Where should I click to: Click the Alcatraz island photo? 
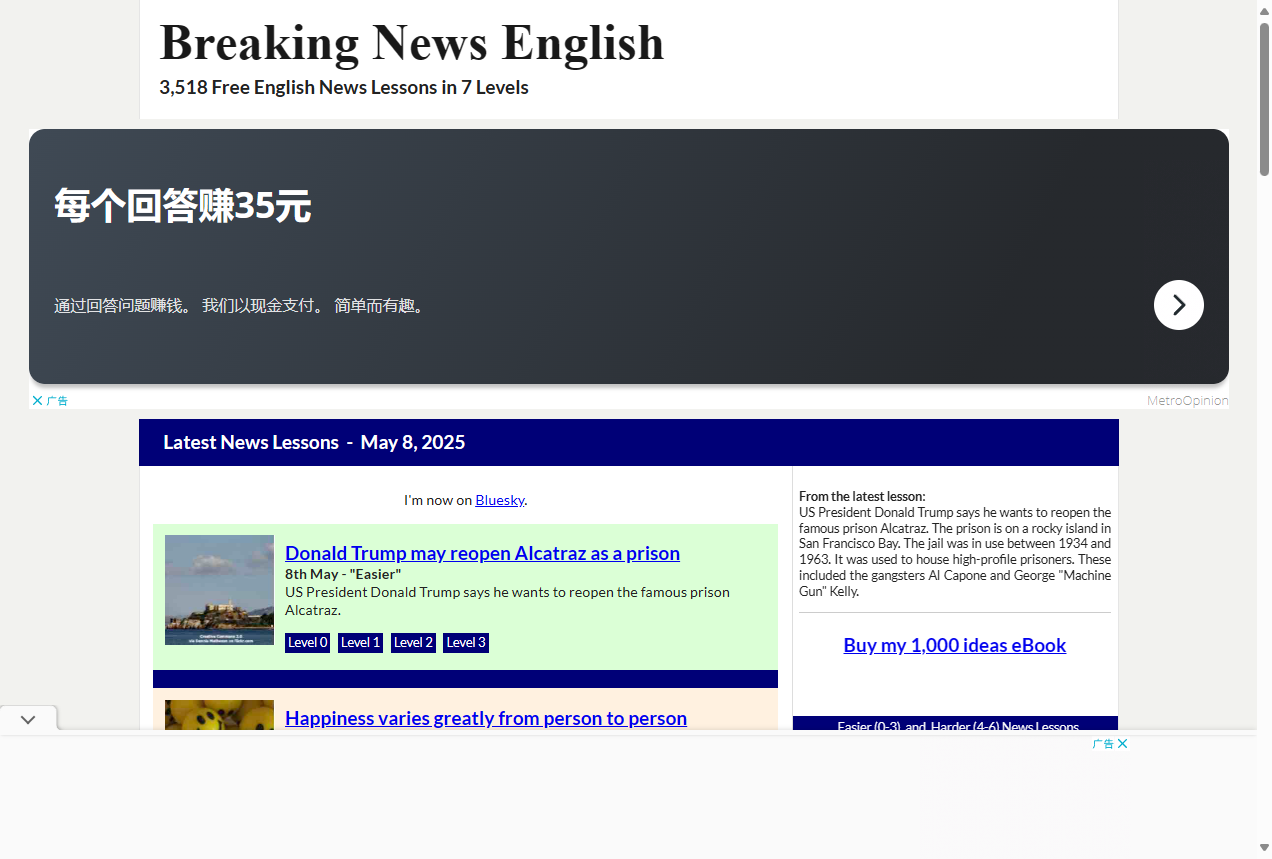219,589
